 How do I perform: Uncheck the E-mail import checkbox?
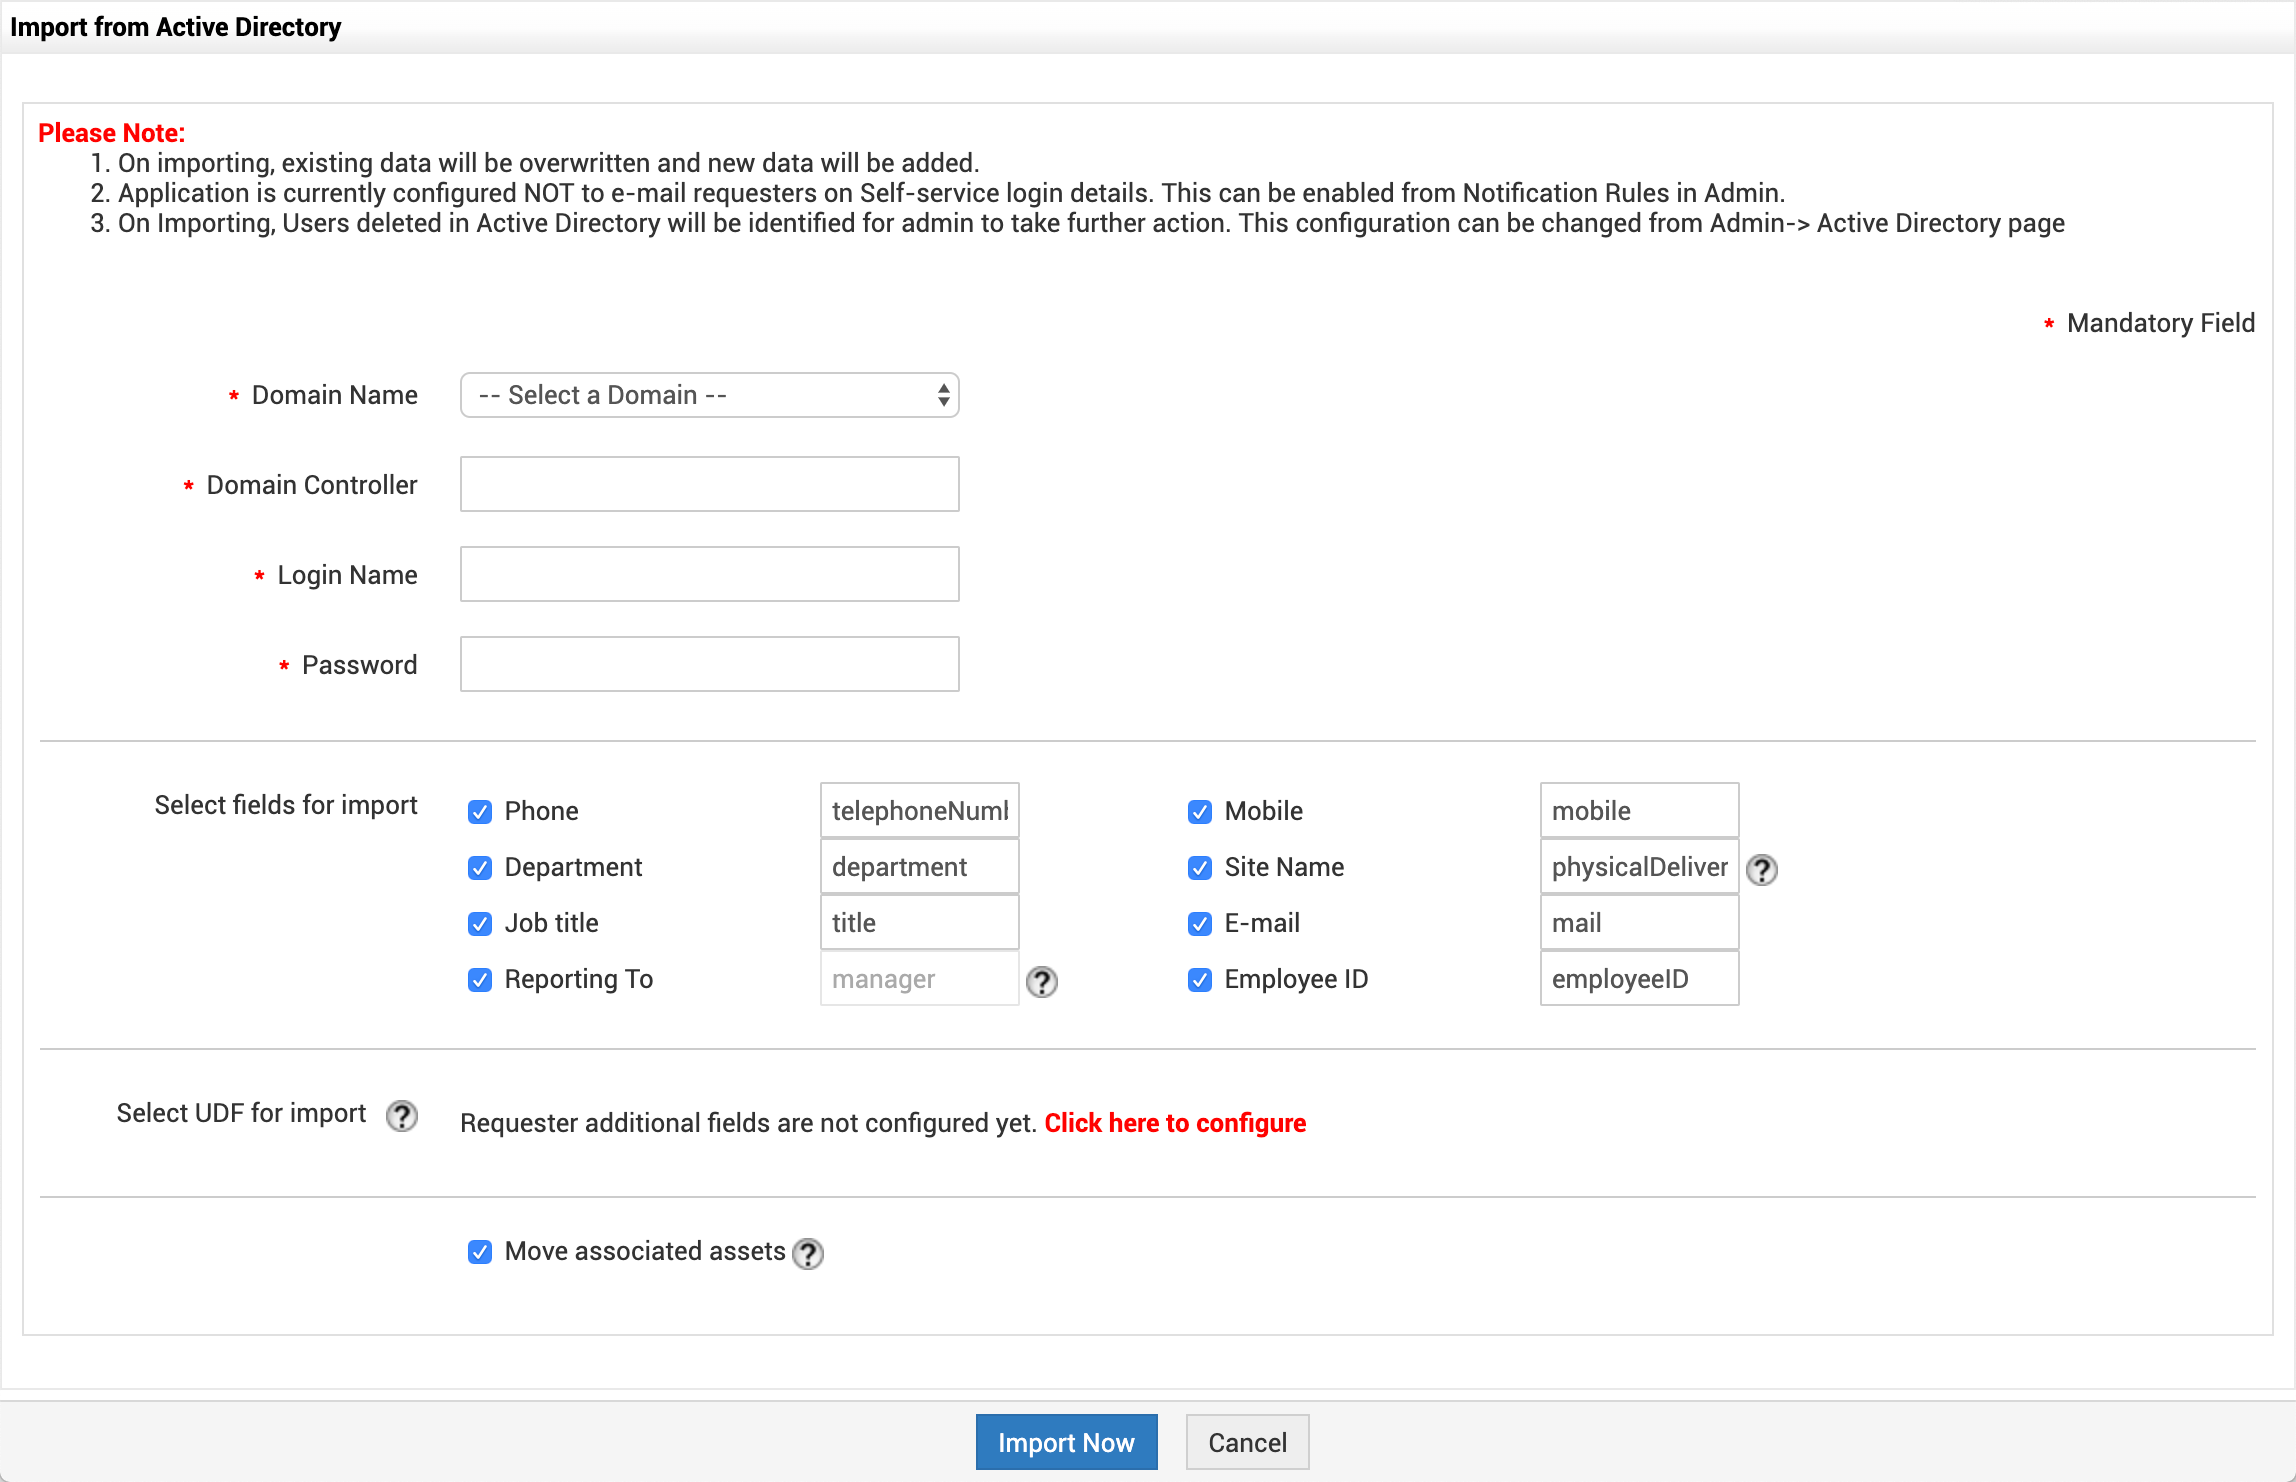point(1200,924)
